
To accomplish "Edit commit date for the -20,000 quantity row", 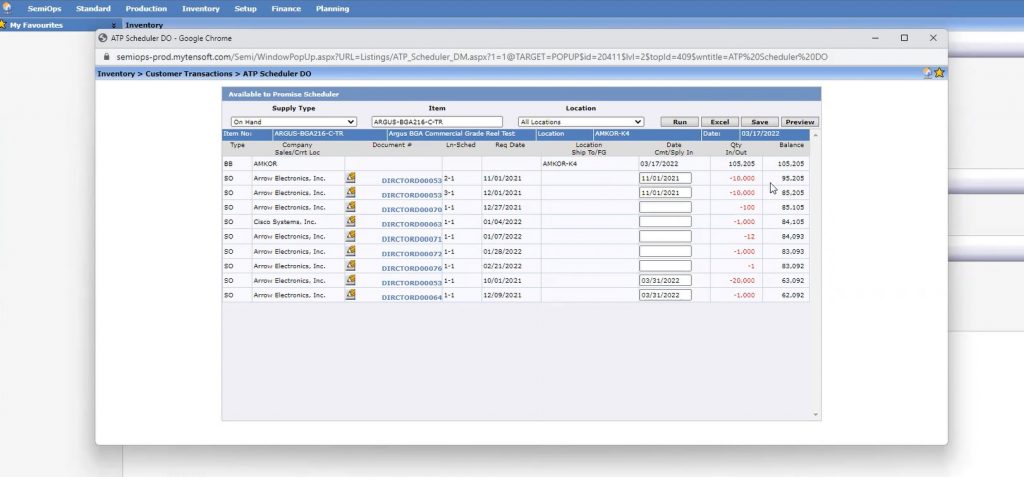I will point(665,281).
